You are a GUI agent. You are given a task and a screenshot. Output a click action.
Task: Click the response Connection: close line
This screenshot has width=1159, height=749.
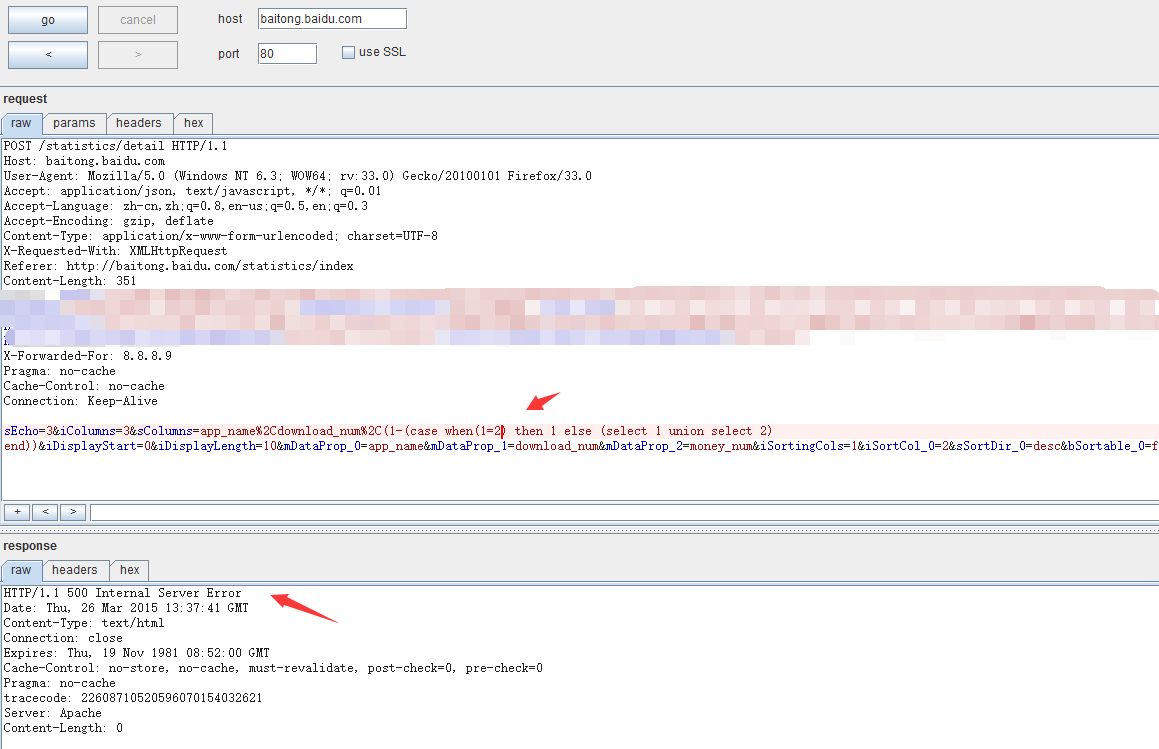pyautogui.click(x=64, y=638)
